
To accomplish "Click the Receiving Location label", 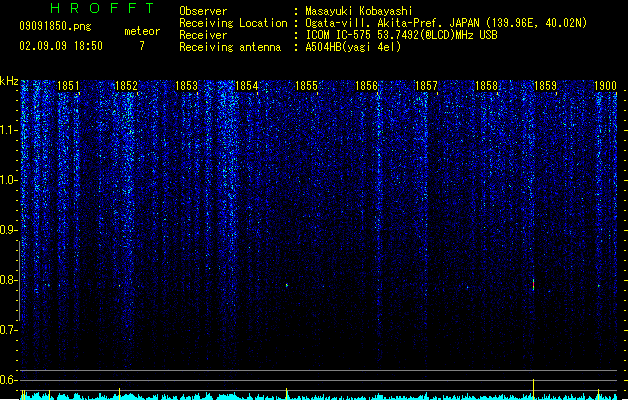I will pos(233,23).
